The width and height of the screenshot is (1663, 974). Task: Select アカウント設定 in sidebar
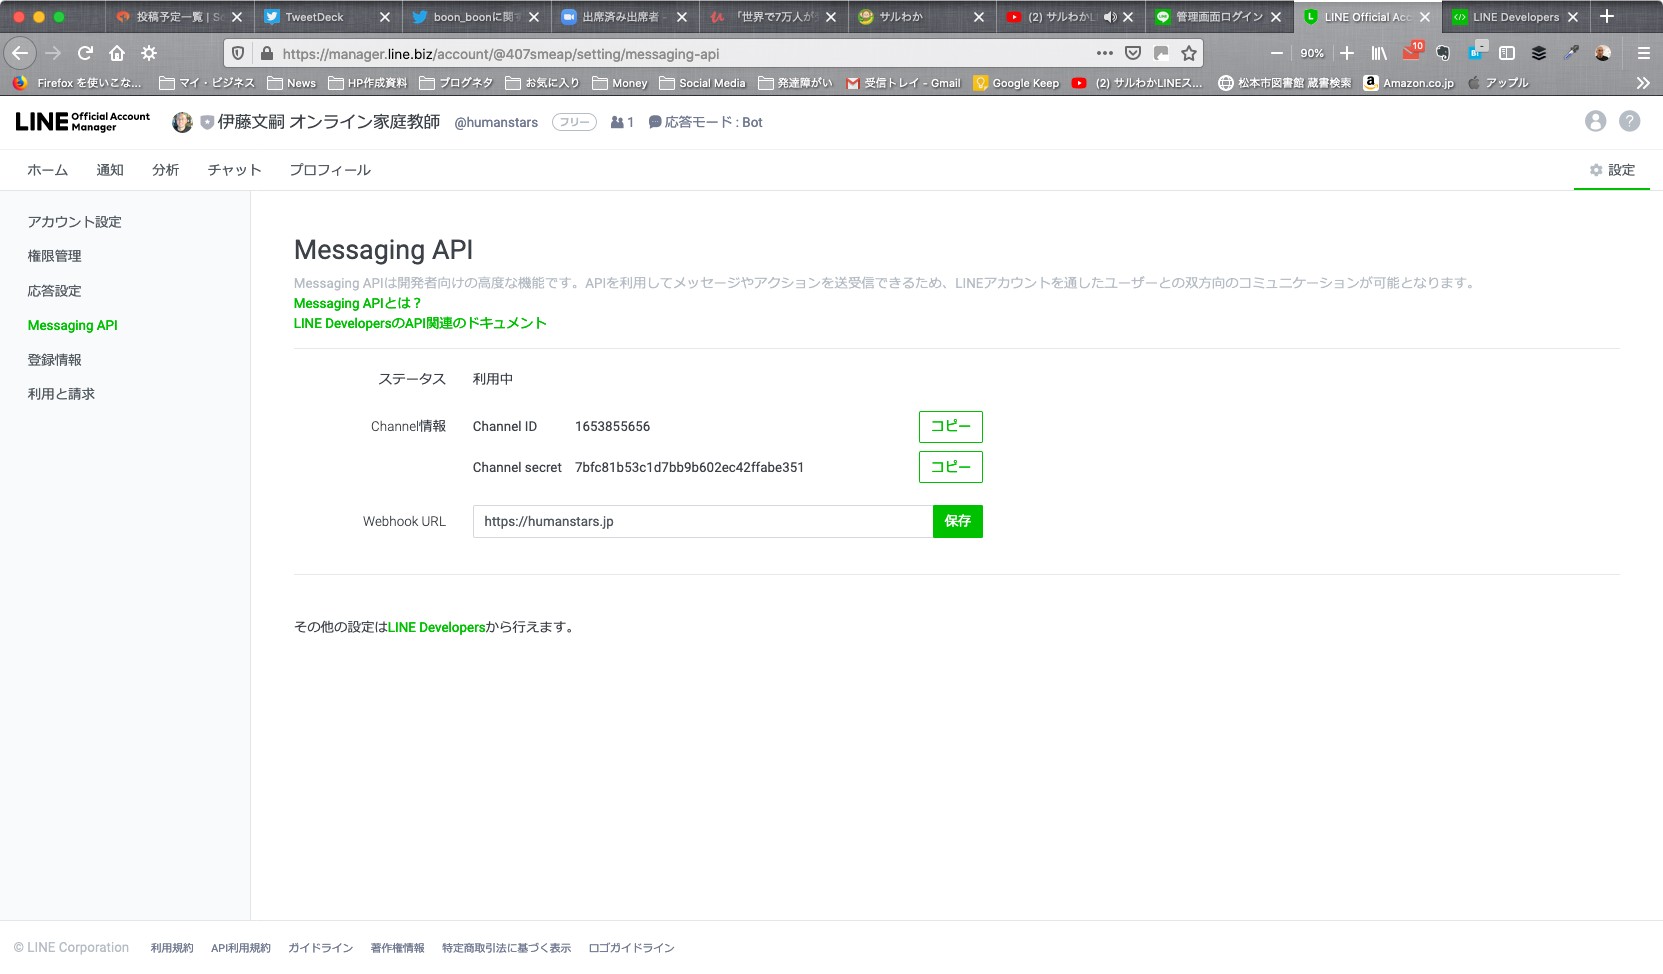[x=74, y=222]
